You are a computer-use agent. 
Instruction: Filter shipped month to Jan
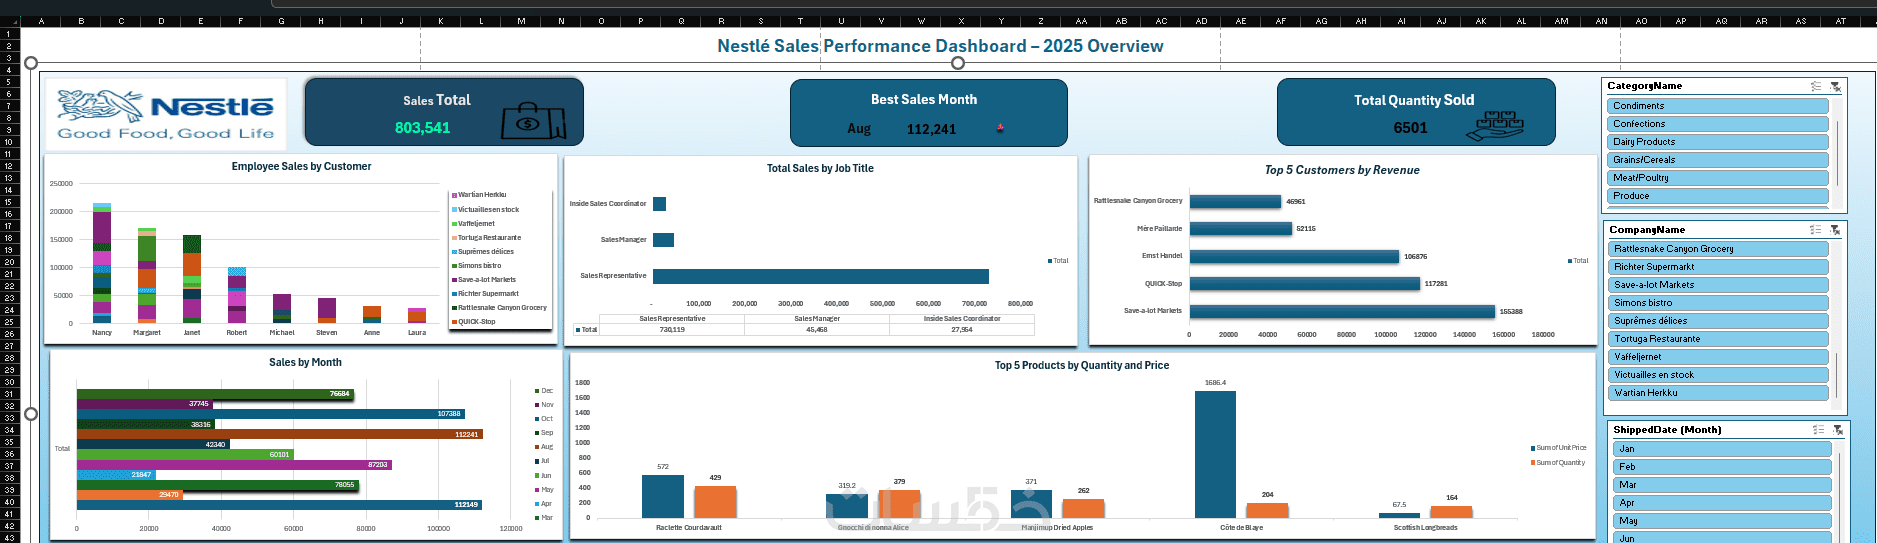1721,449
